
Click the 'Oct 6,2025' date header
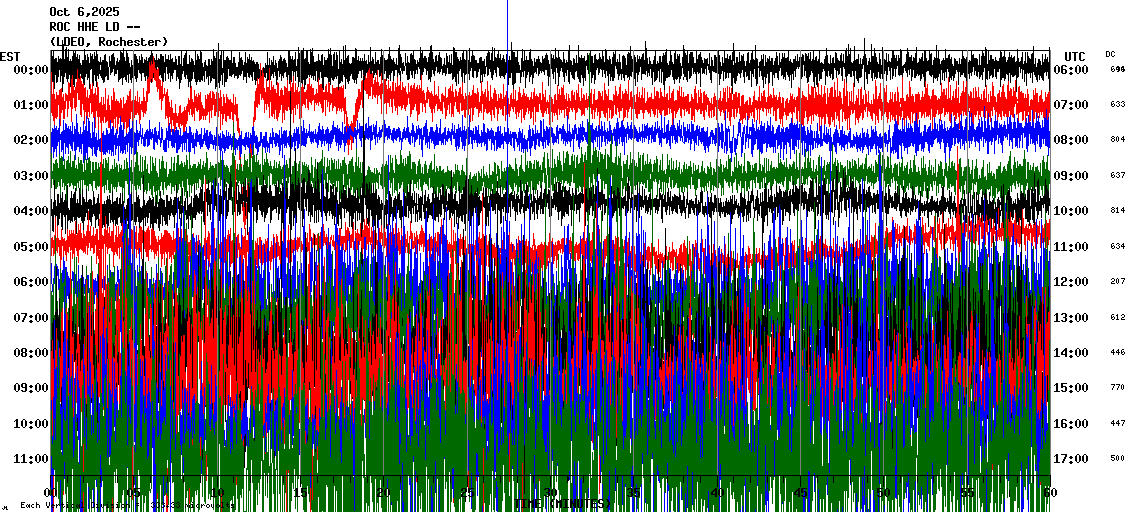84,12
